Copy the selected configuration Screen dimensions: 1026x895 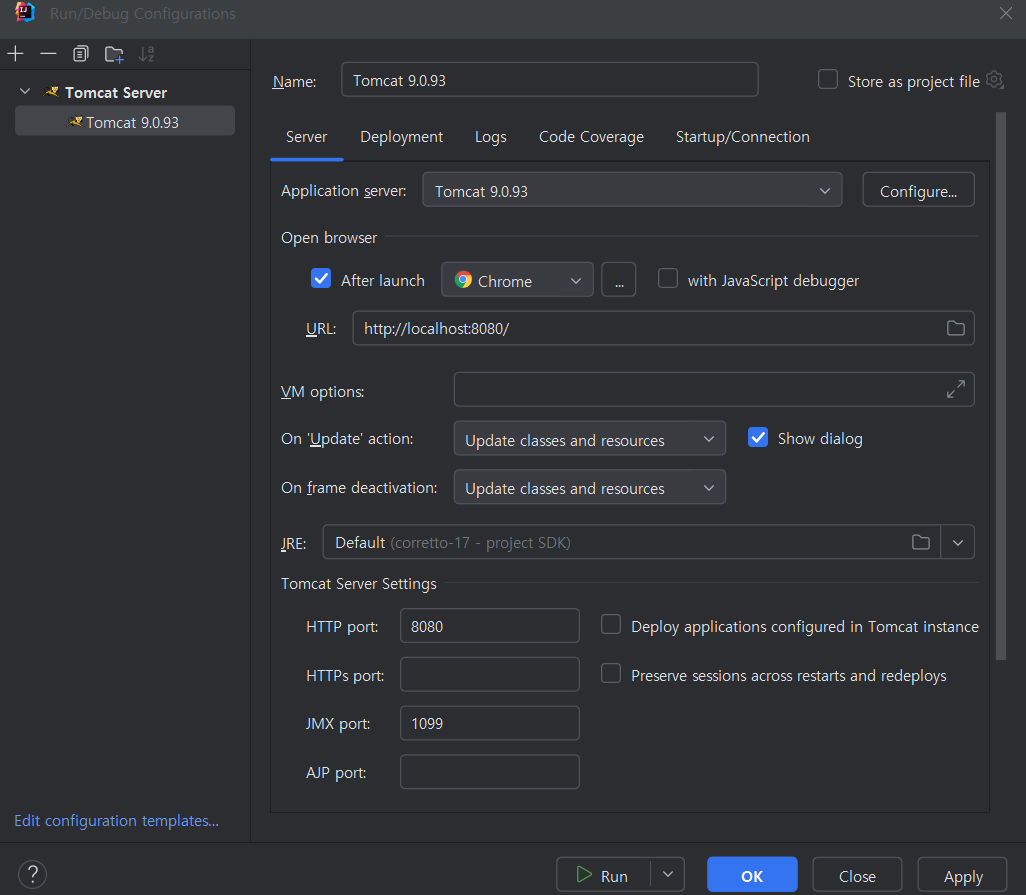(x=80, y=54)
